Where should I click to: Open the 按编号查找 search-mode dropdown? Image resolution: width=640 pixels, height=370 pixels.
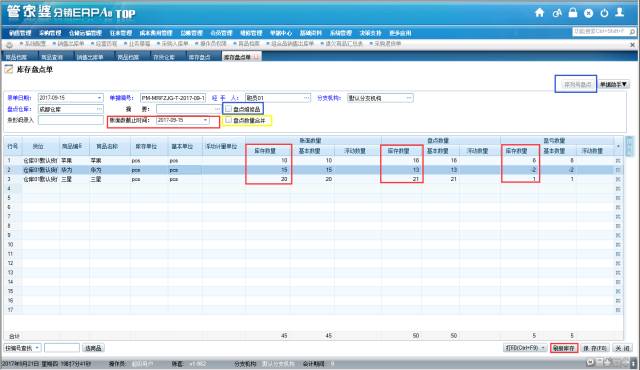[37, 348]
